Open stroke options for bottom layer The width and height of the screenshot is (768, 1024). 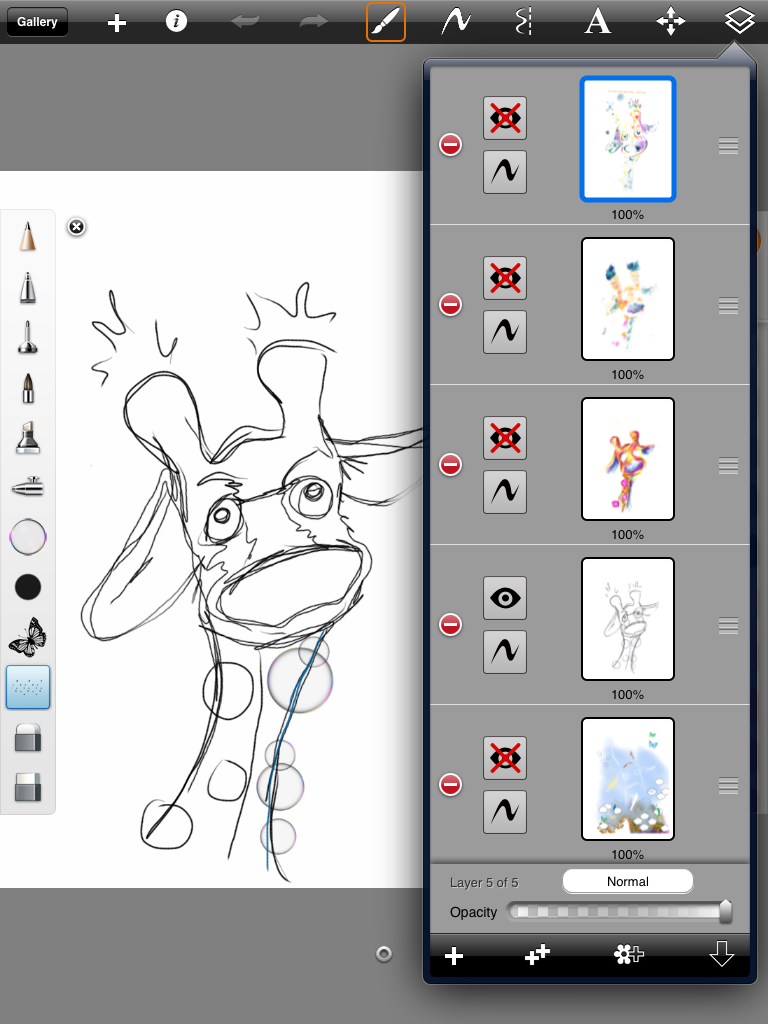click(505, 812)
